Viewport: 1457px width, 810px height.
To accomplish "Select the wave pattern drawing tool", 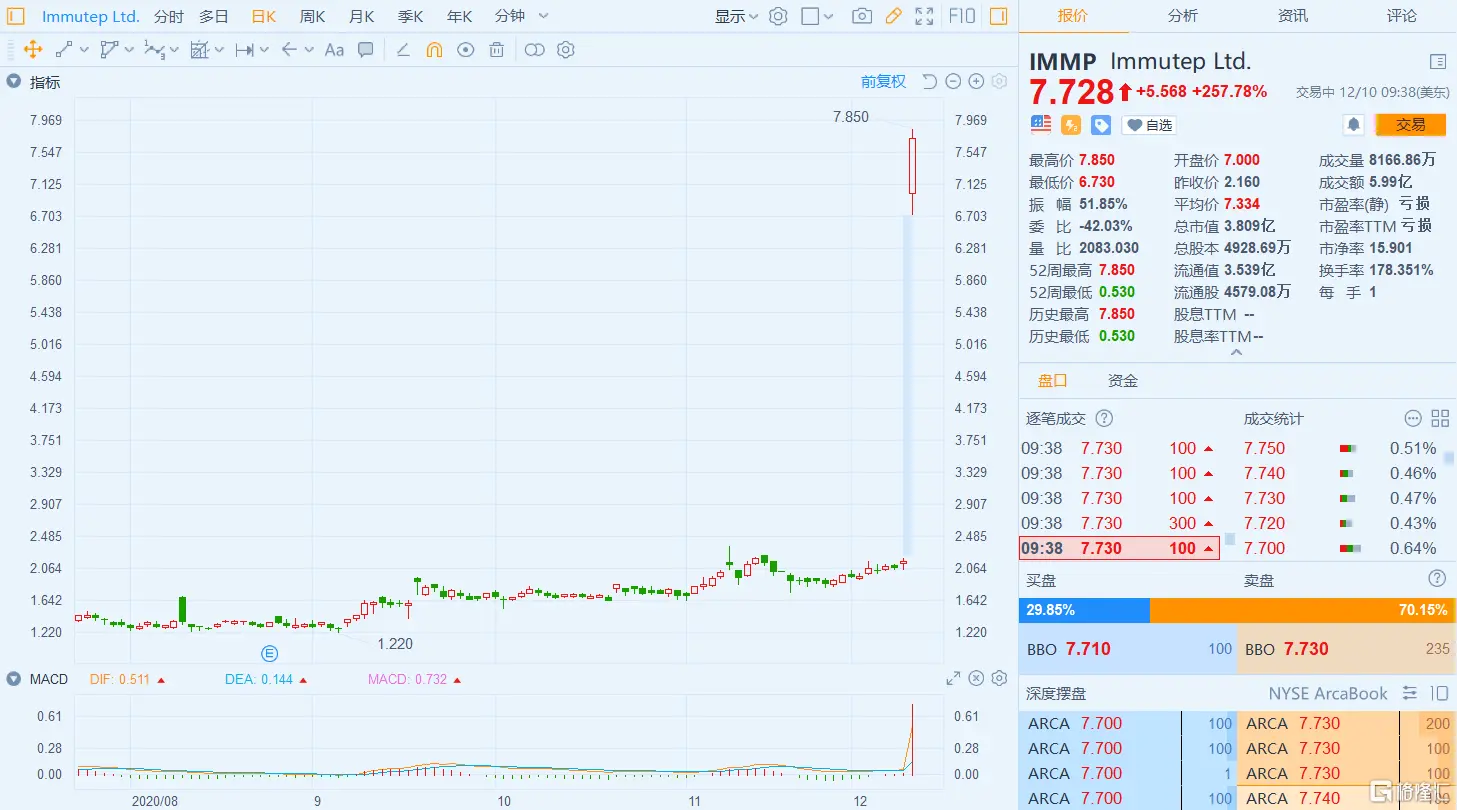I will point(154,49).
